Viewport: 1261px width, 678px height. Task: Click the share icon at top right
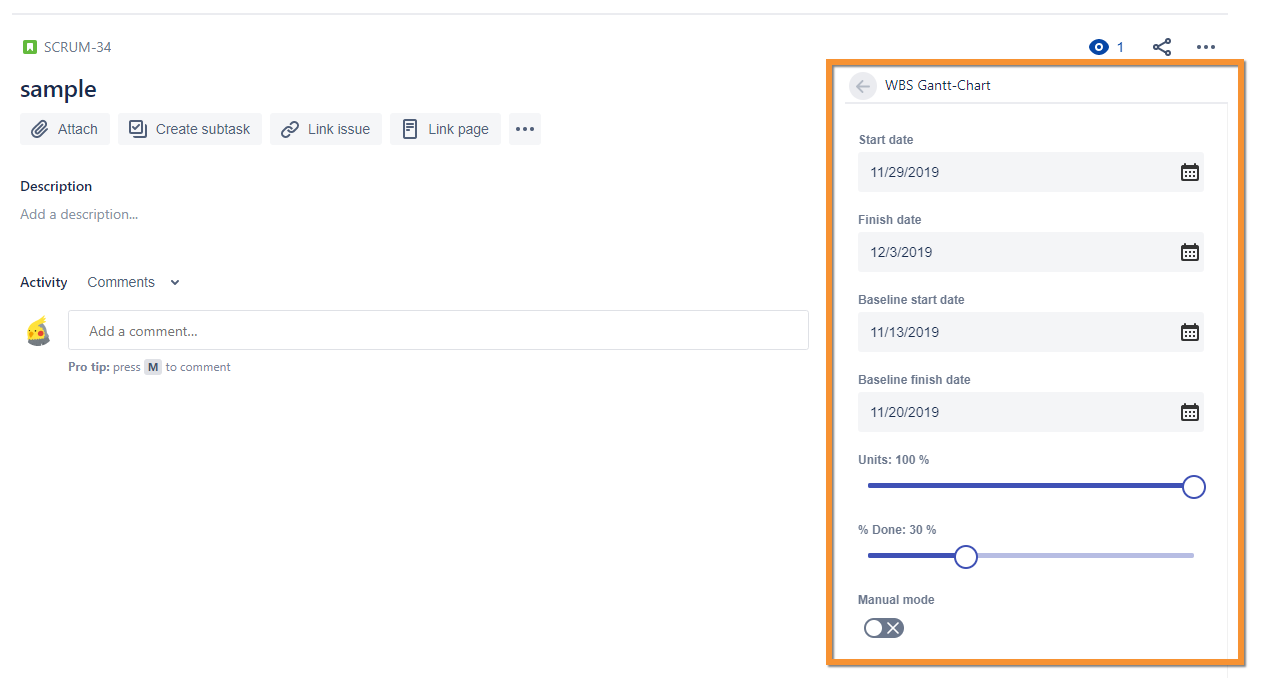click(x=1161, y=47)
